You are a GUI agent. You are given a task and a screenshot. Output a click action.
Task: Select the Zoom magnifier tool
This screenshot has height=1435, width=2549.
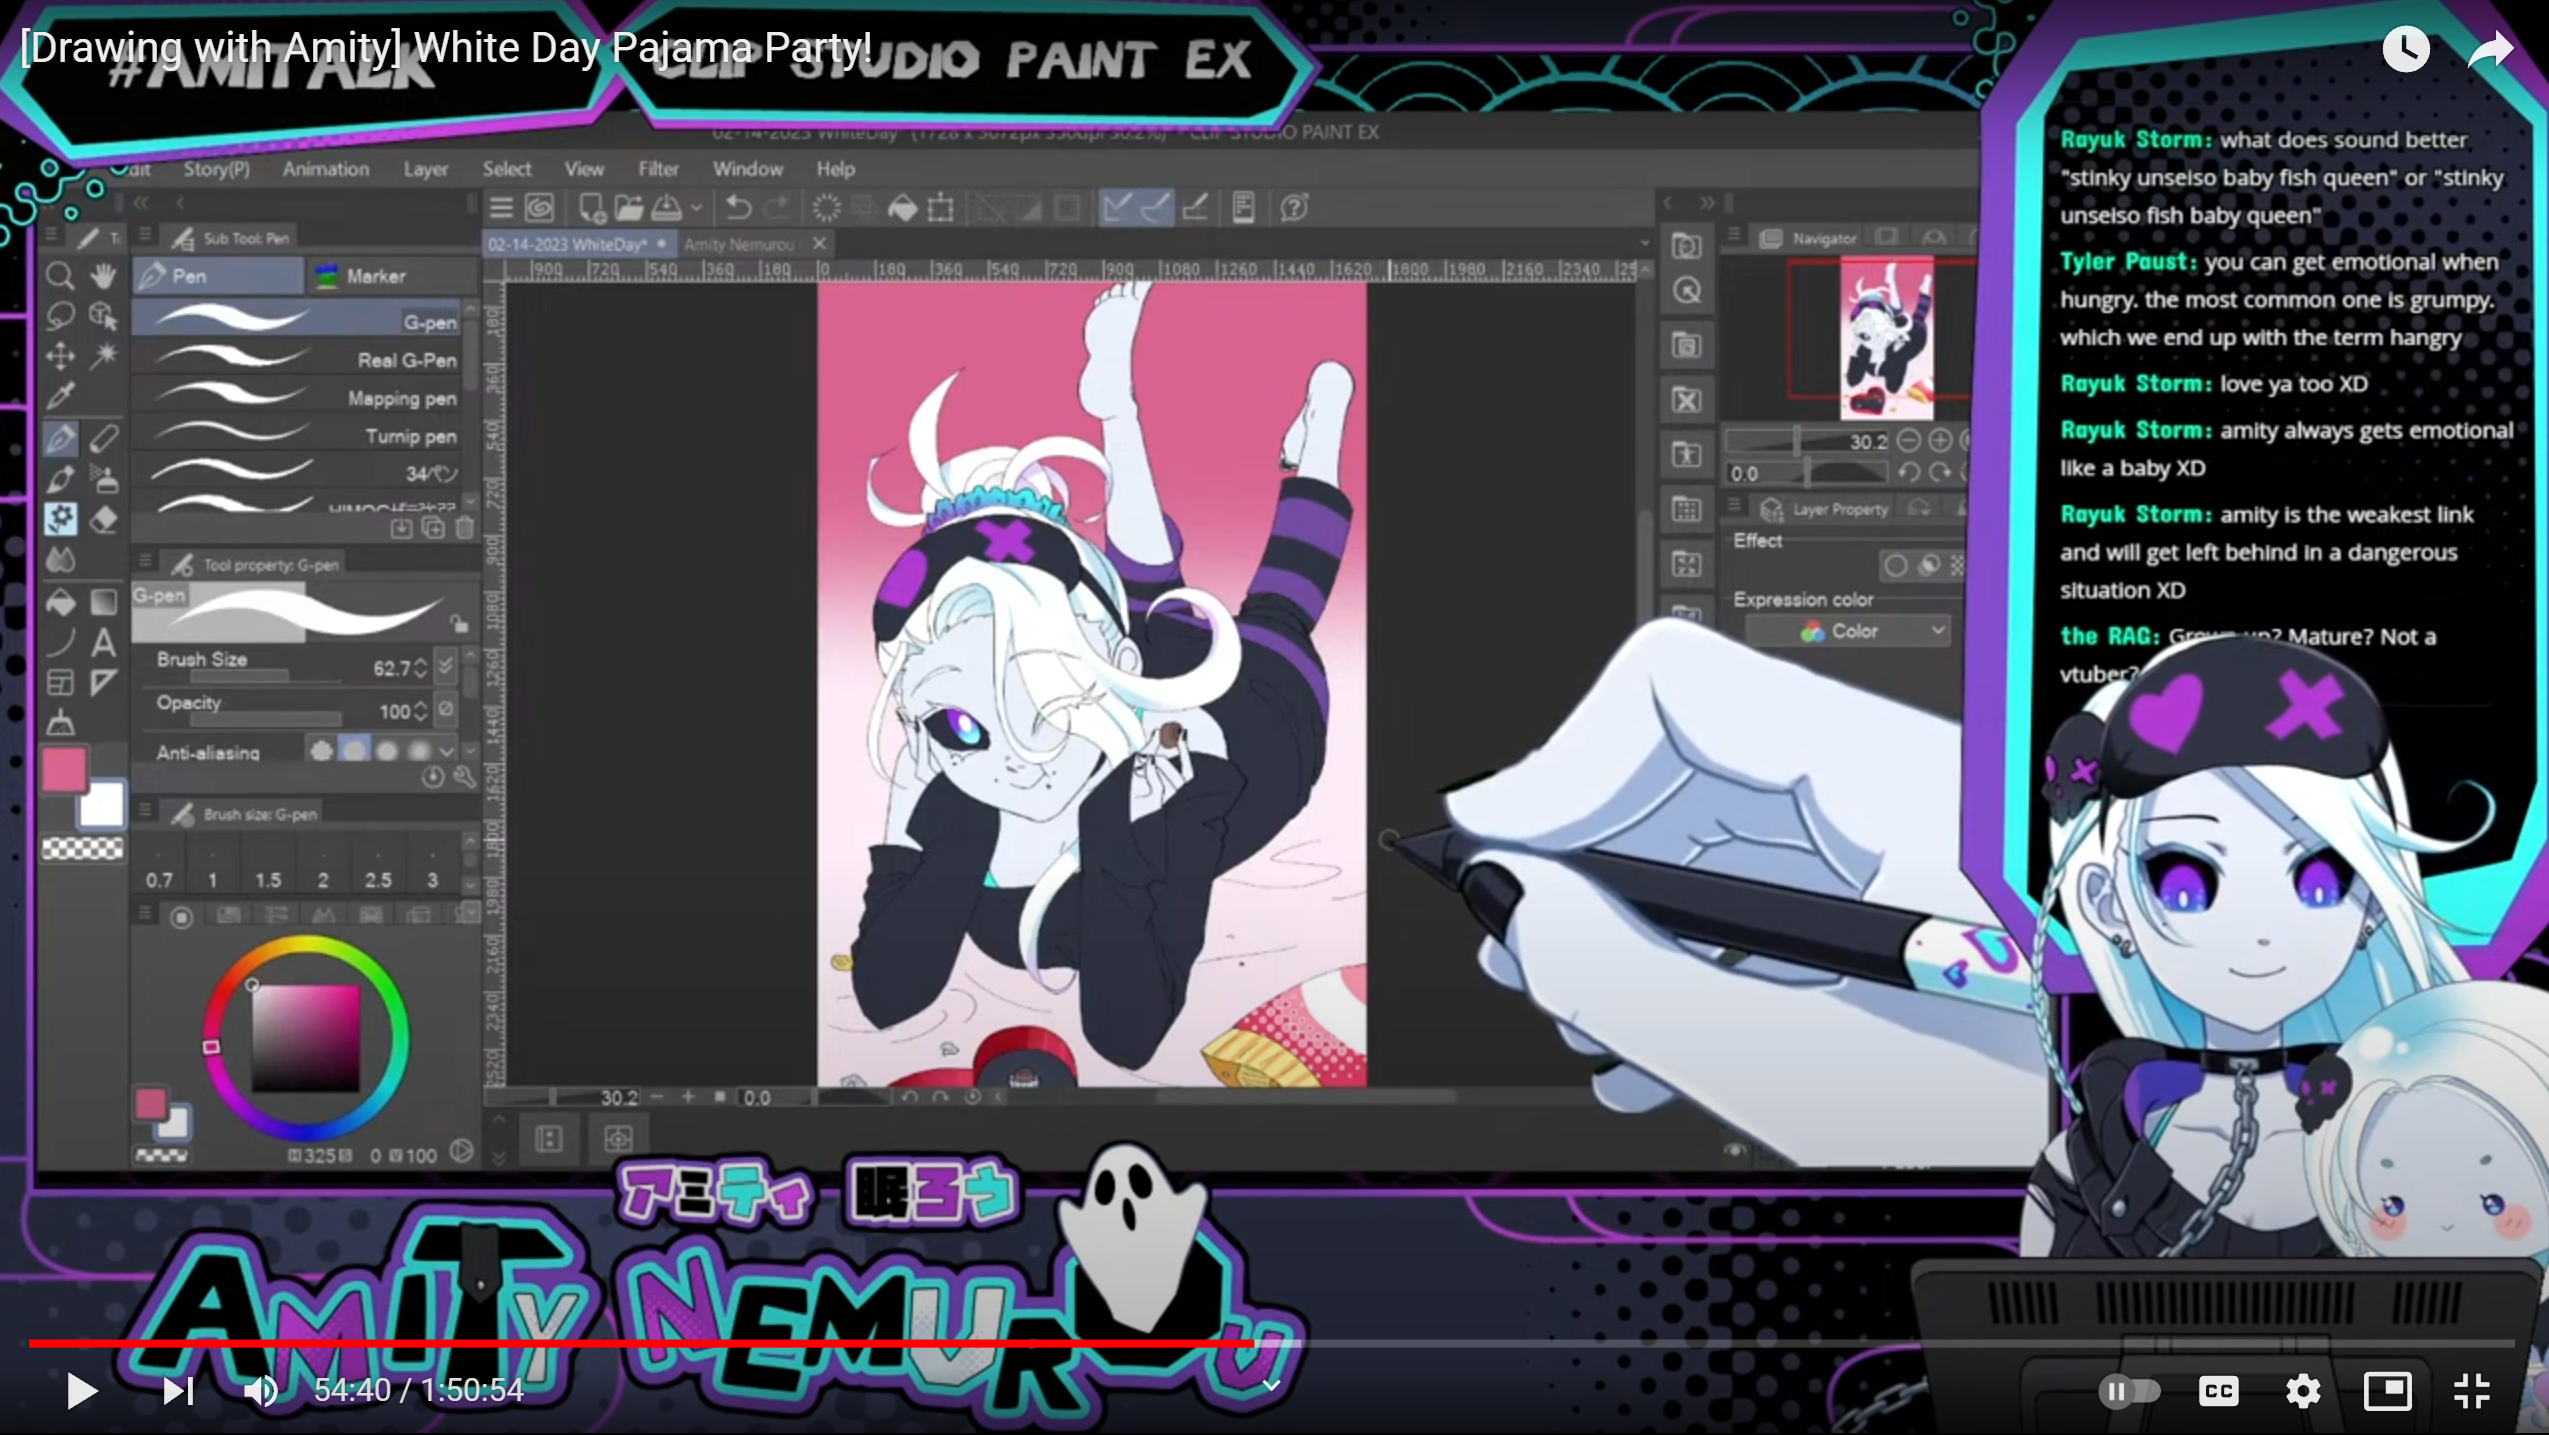pos(60,275)
